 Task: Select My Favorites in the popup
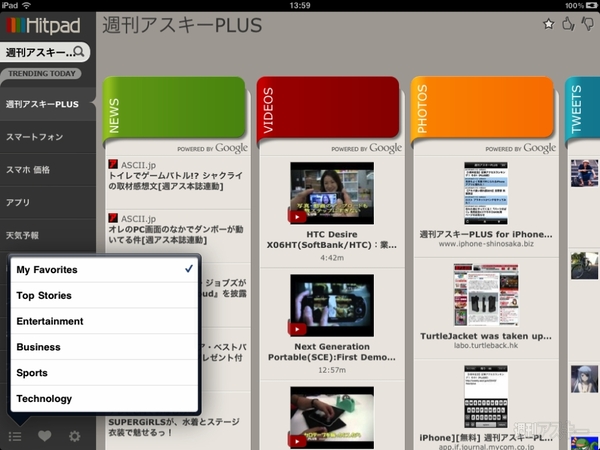coord(104,270)
